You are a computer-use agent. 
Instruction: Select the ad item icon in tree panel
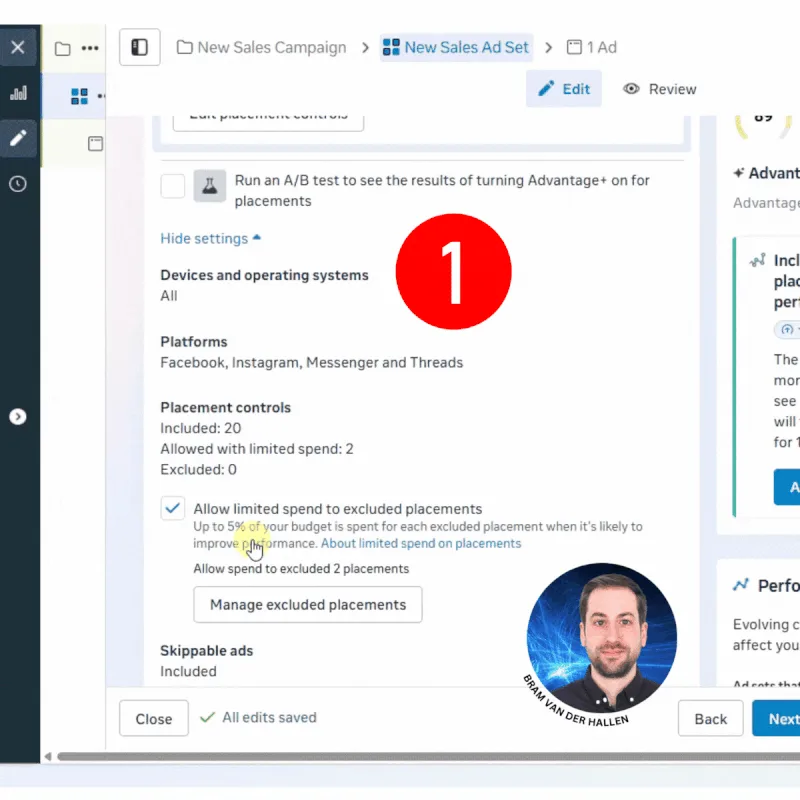(95, 143)
